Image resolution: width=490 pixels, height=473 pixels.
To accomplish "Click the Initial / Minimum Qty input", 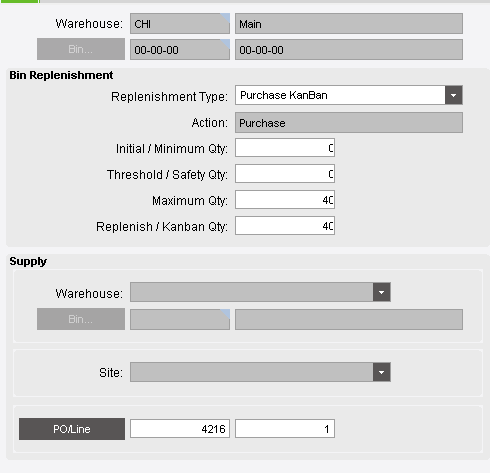I will coord(285,148).
